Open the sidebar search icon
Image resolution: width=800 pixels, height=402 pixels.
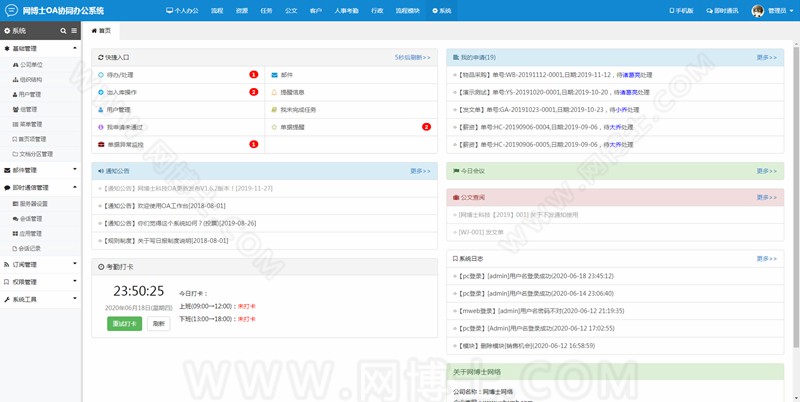[63, 31]
